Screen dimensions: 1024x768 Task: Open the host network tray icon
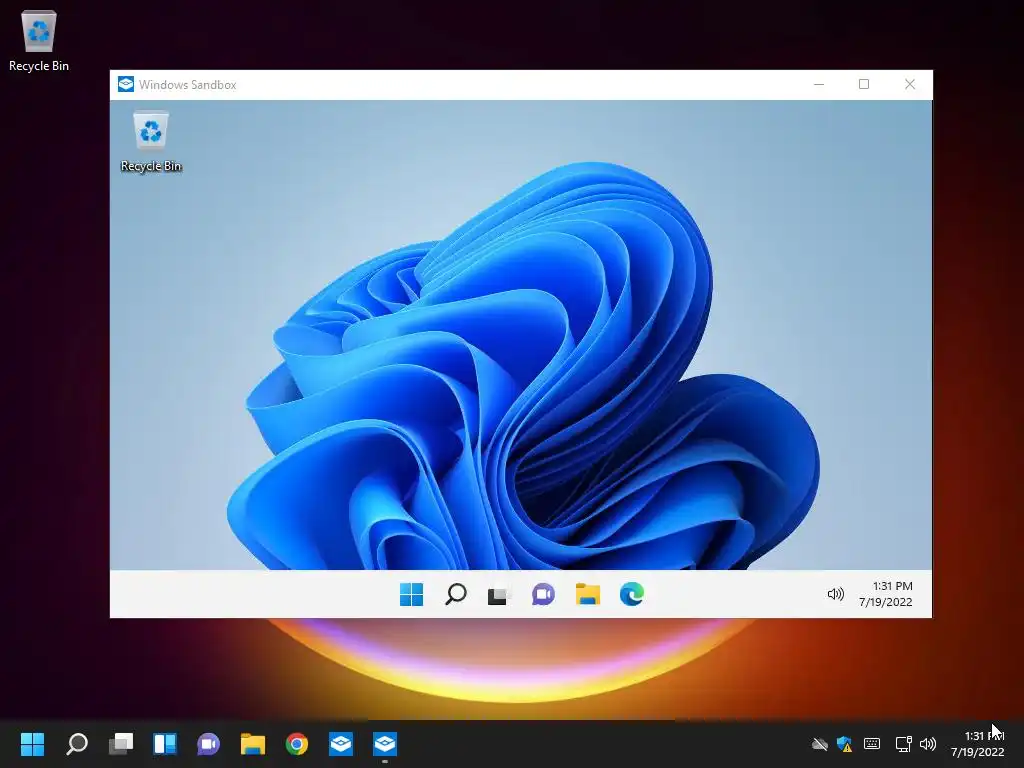(x=903, y=744)
